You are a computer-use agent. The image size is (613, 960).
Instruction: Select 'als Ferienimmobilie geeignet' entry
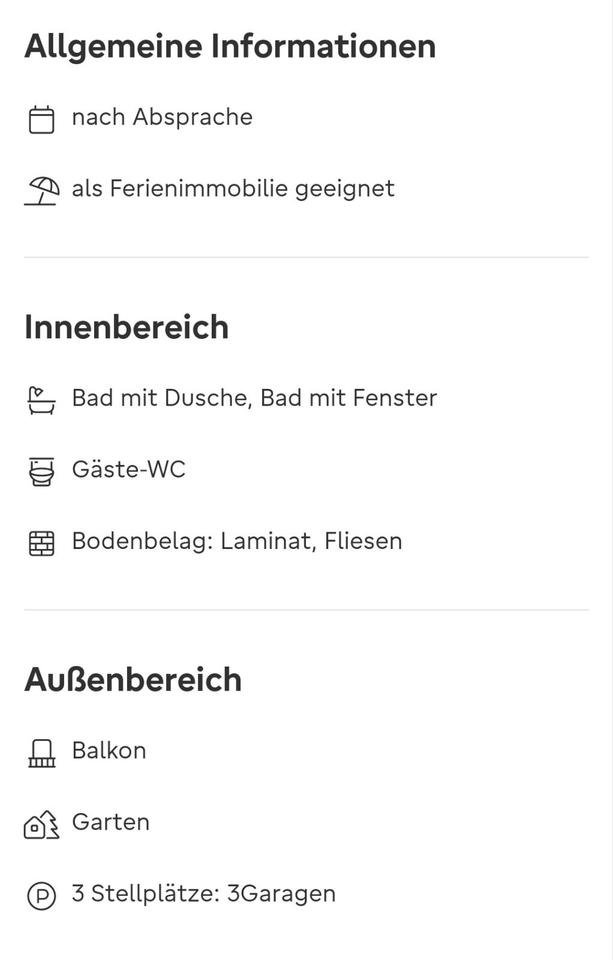coord(233,189)
